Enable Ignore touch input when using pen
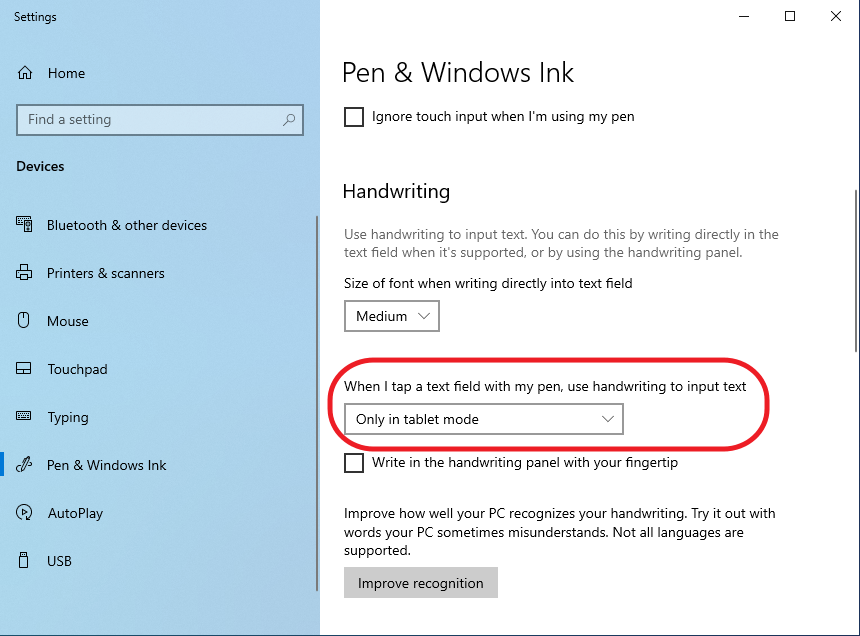860x636 pixels. click(354, 117)
